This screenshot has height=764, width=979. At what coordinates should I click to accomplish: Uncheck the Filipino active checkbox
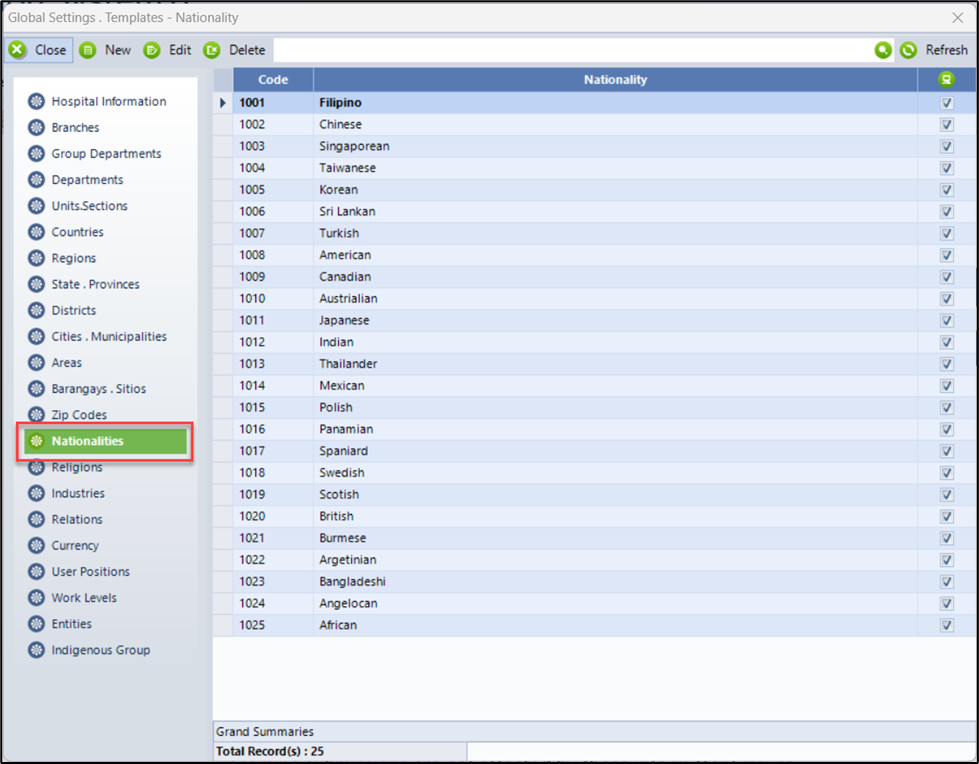946,103
